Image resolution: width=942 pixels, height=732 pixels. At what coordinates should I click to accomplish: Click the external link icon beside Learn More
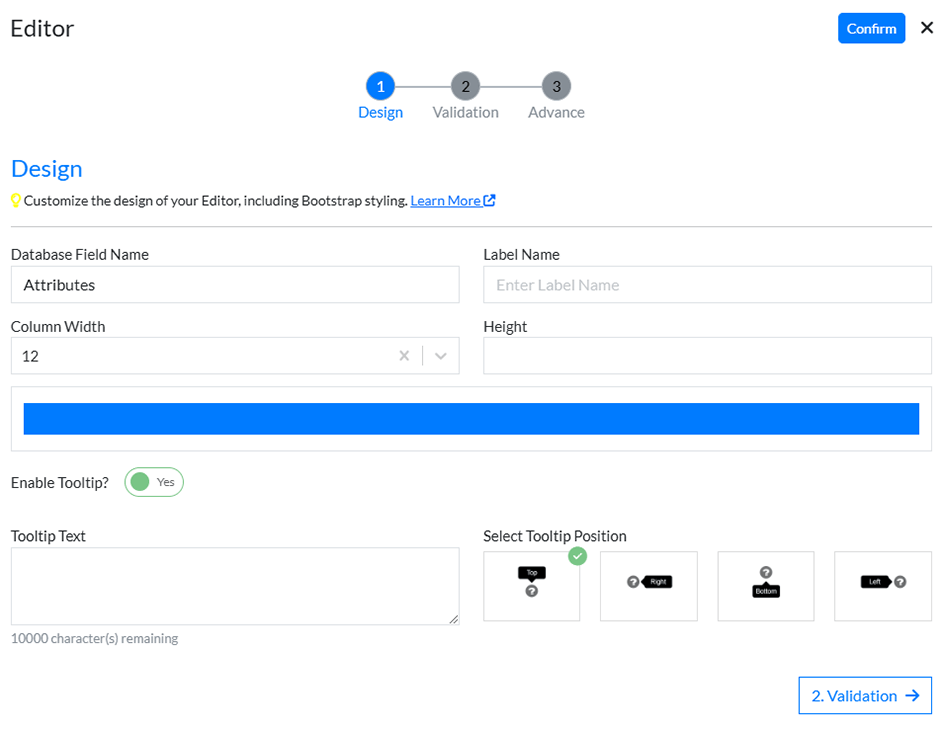489,200
